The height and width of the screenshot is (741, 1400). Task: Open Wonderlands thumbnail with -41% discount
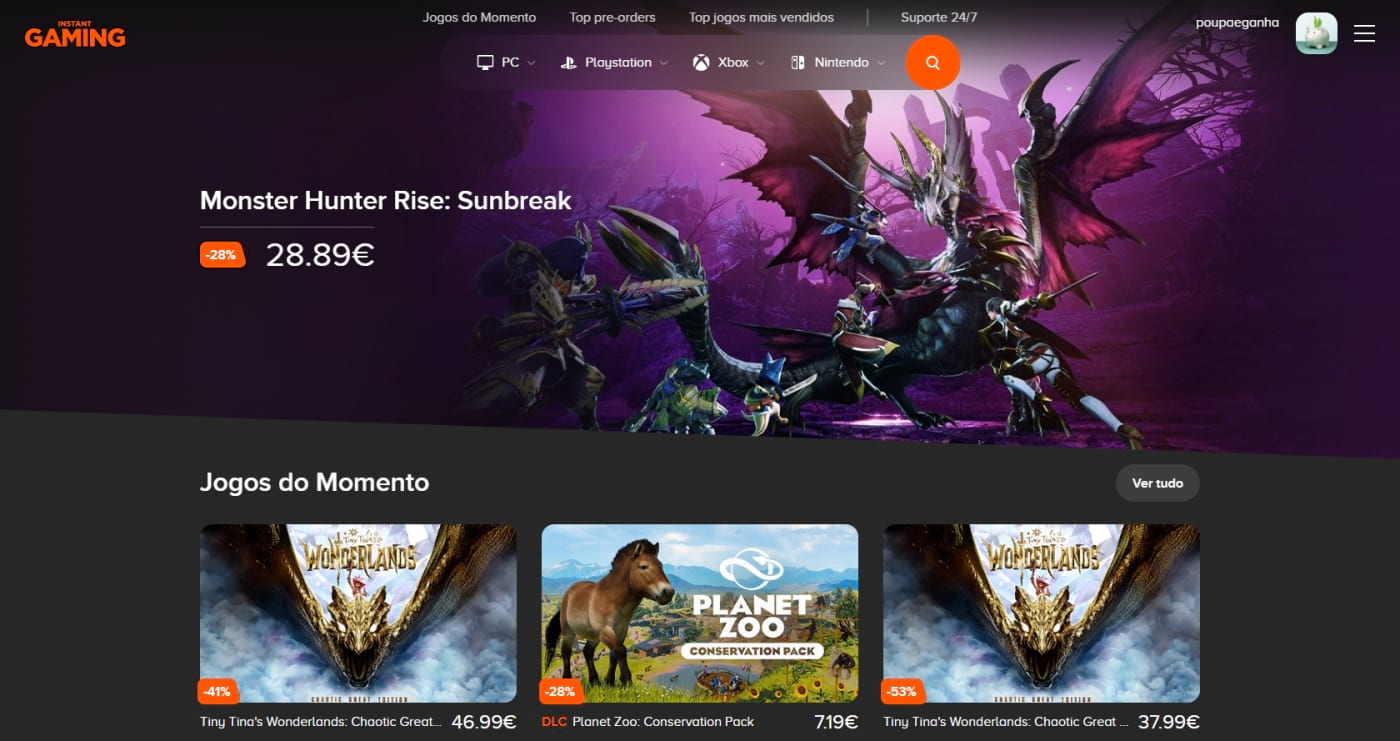pyautogui.click(x=358, y=613)
